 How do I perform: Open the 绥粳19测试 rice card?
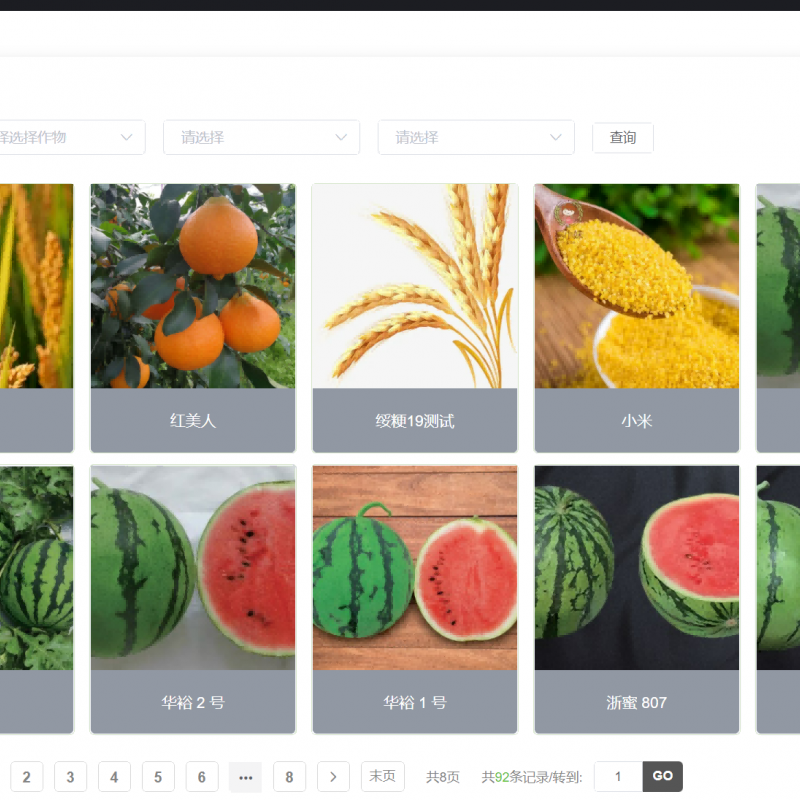415,318
